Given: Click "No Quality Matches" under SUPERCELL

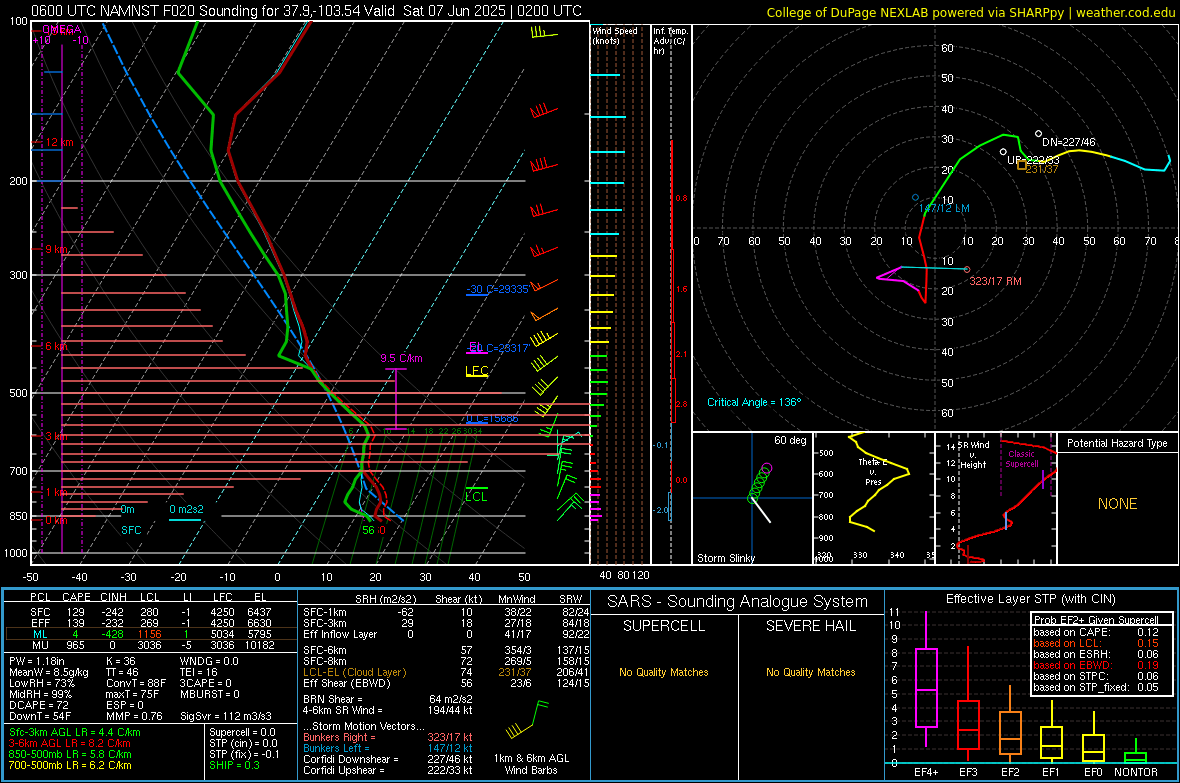Looking at the screenshot, I should tap(664, 672).
